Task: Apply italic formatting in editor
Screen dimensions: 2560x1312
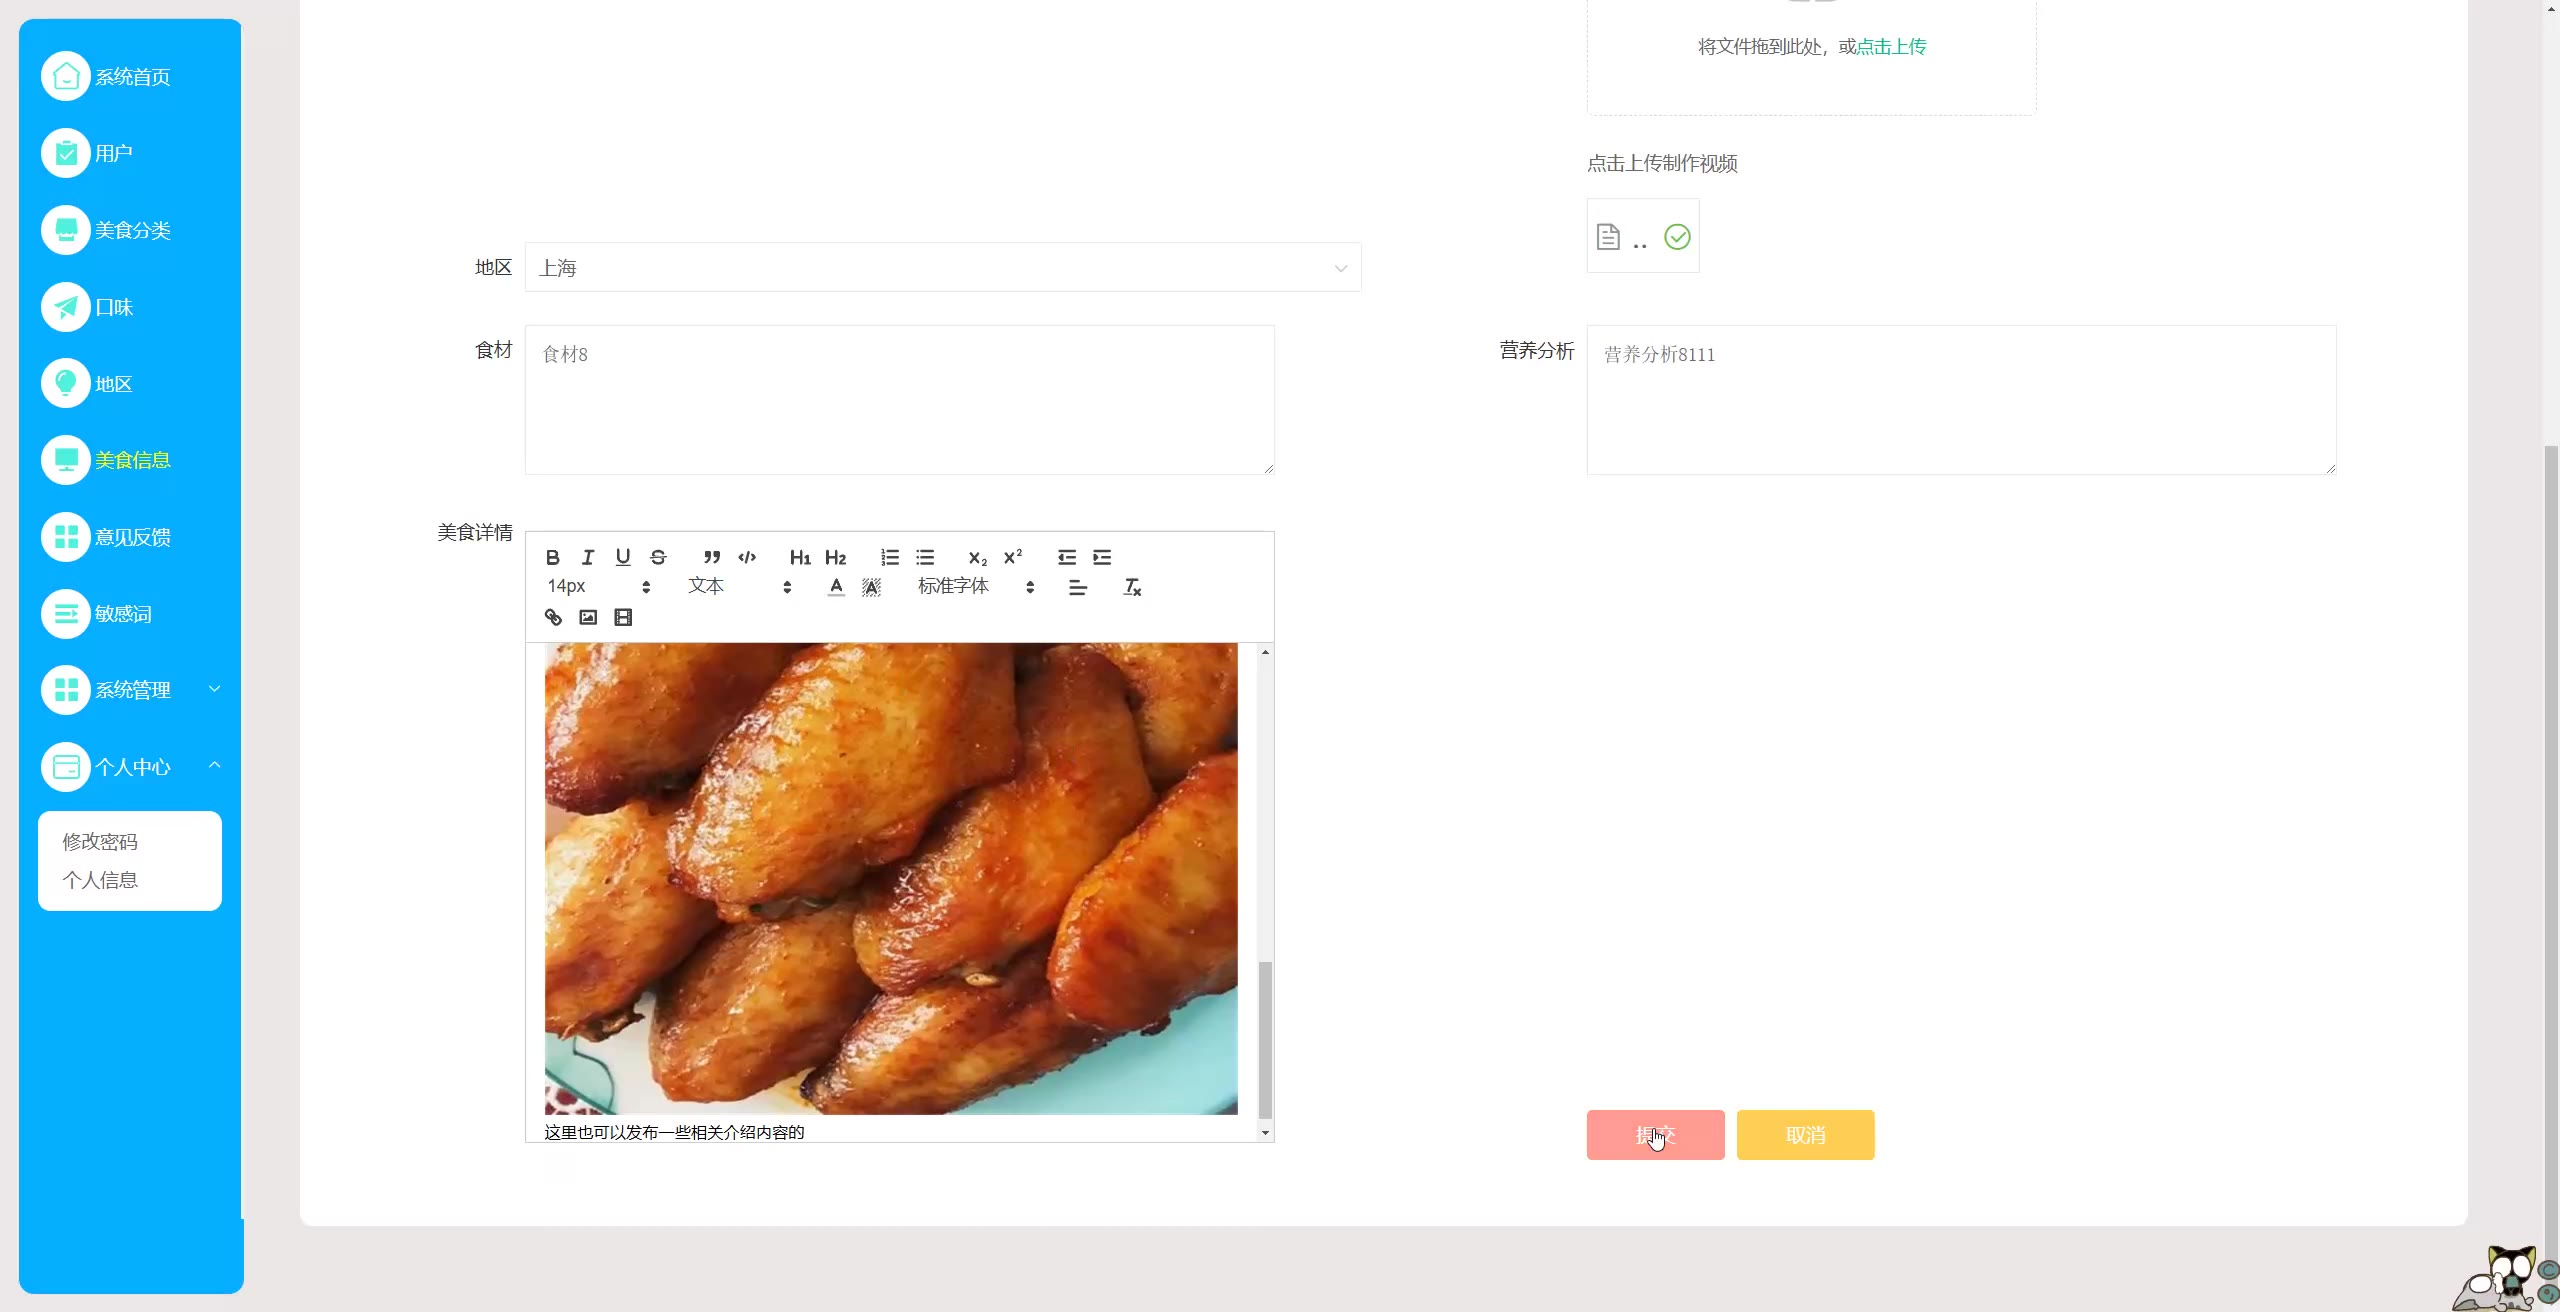Action: click(588, 557)
